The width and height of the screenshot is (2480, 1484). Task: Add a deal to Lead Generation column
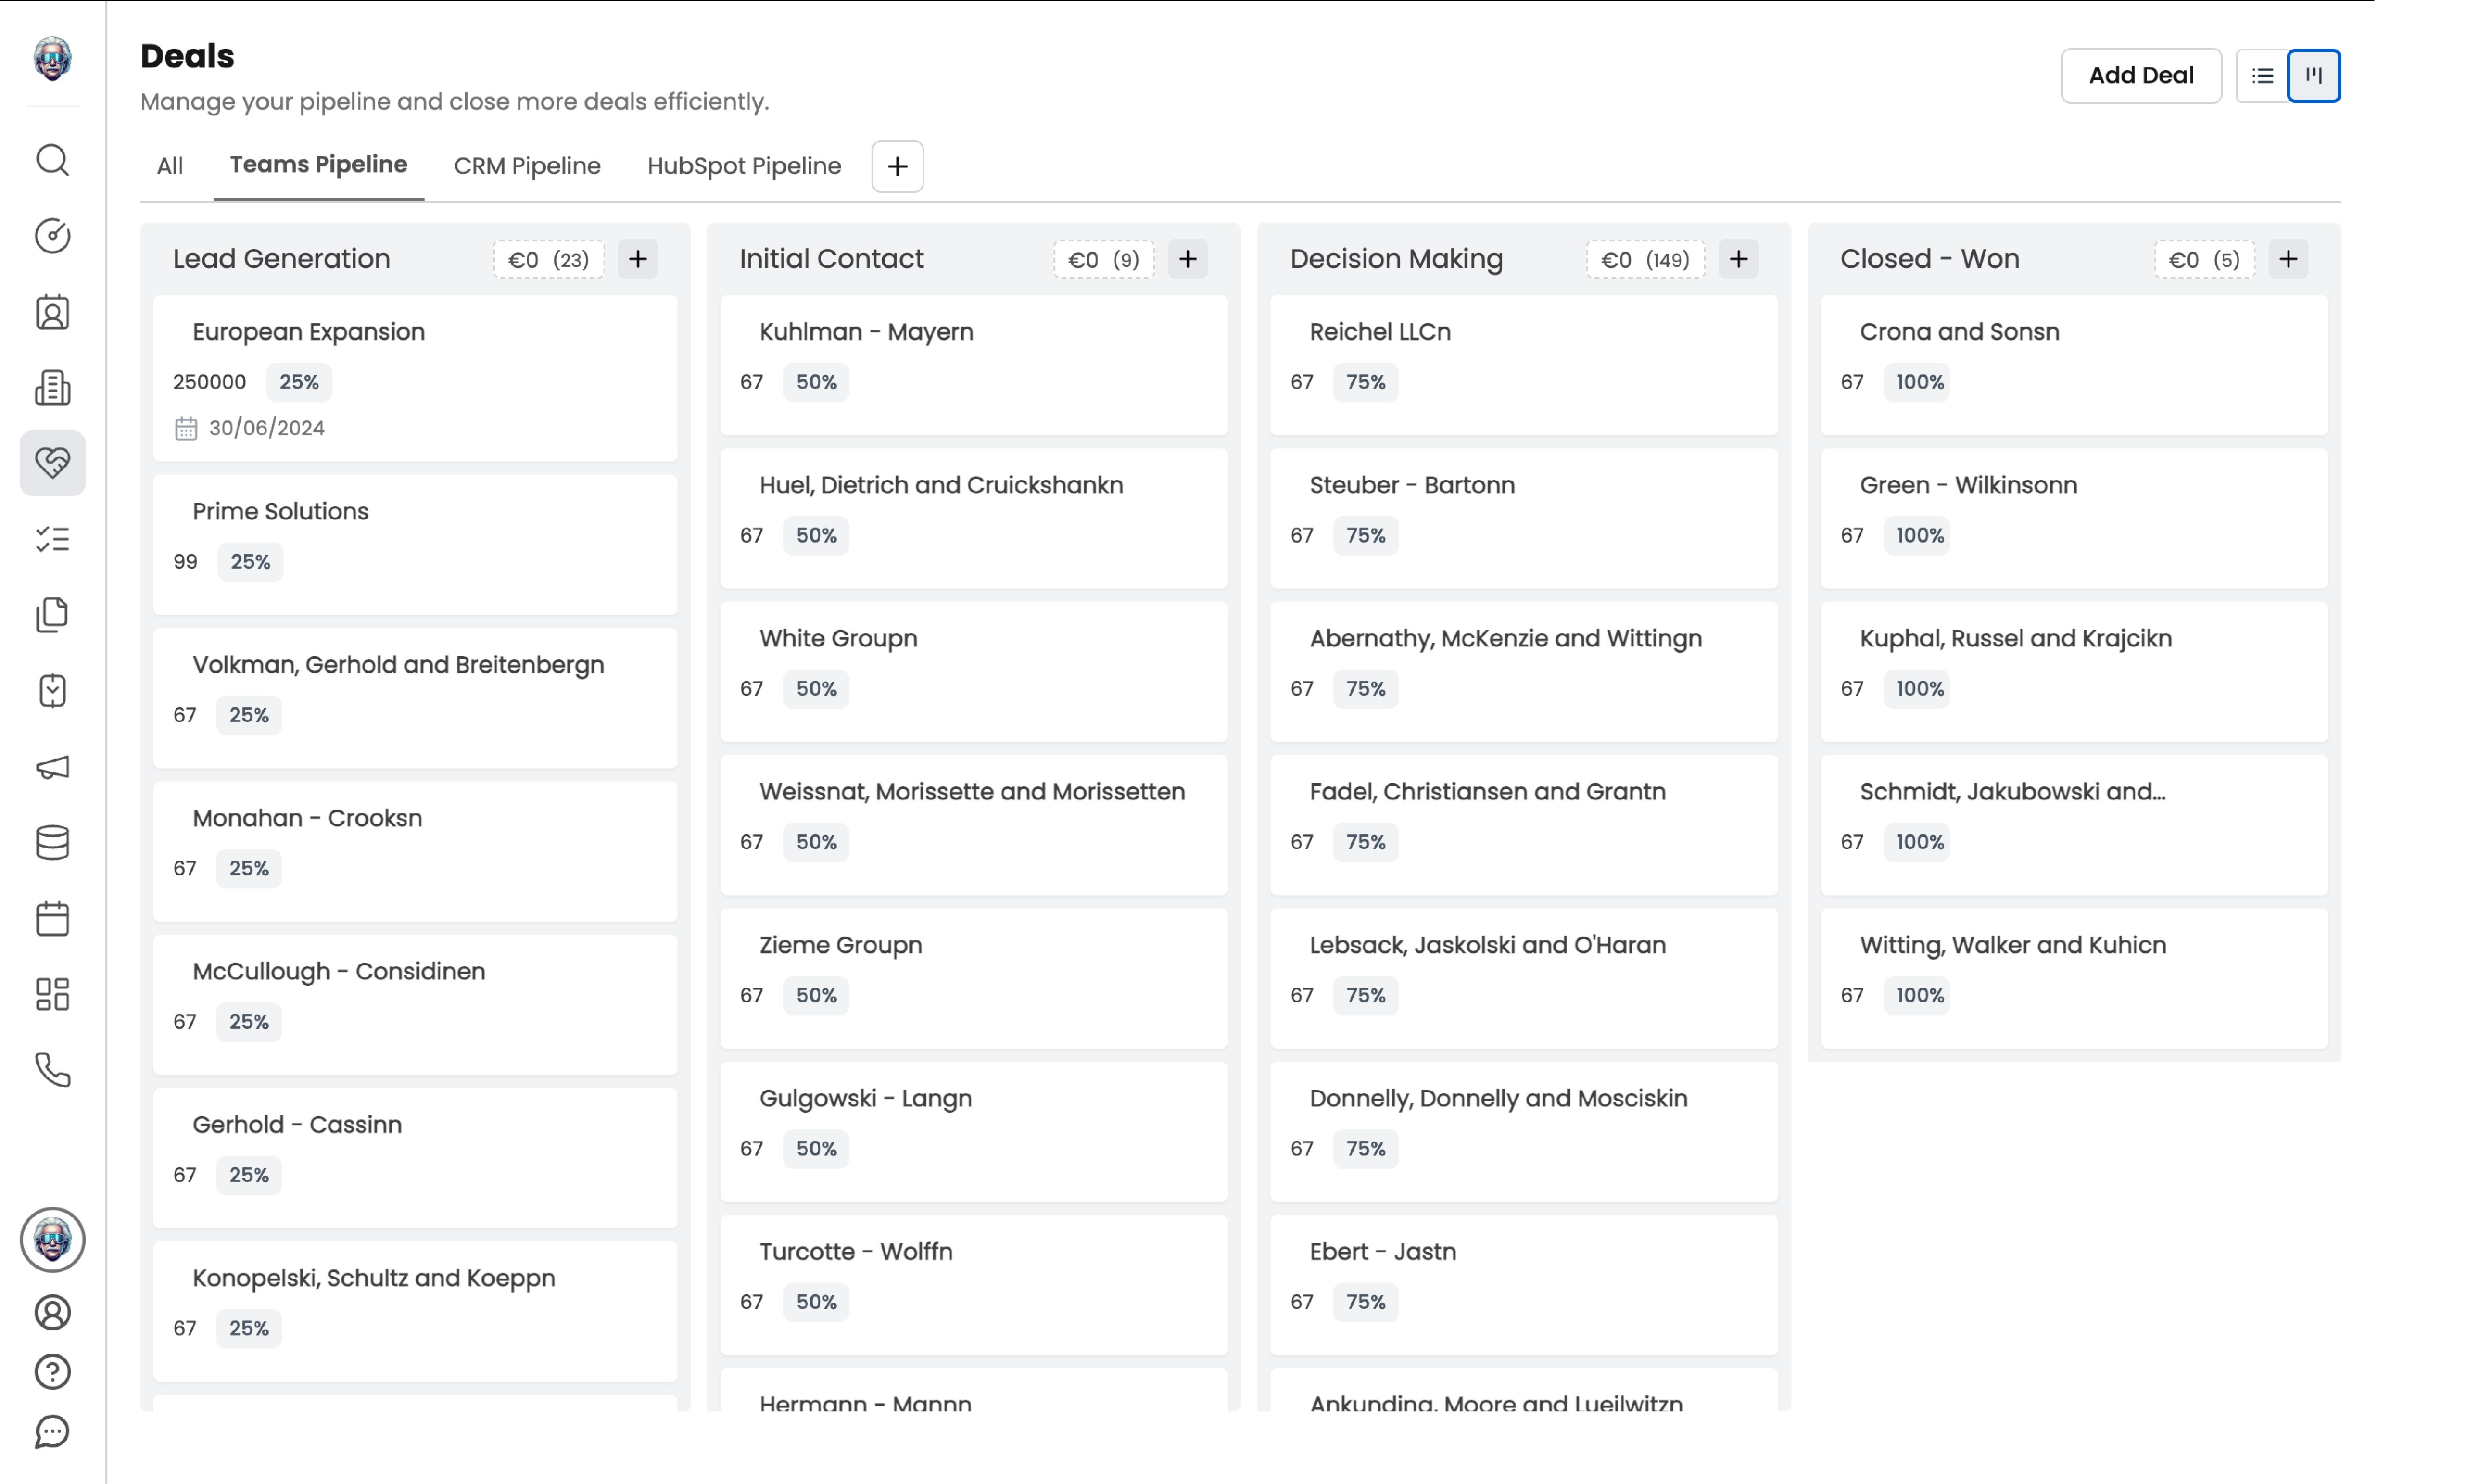[x=638, y=259]
